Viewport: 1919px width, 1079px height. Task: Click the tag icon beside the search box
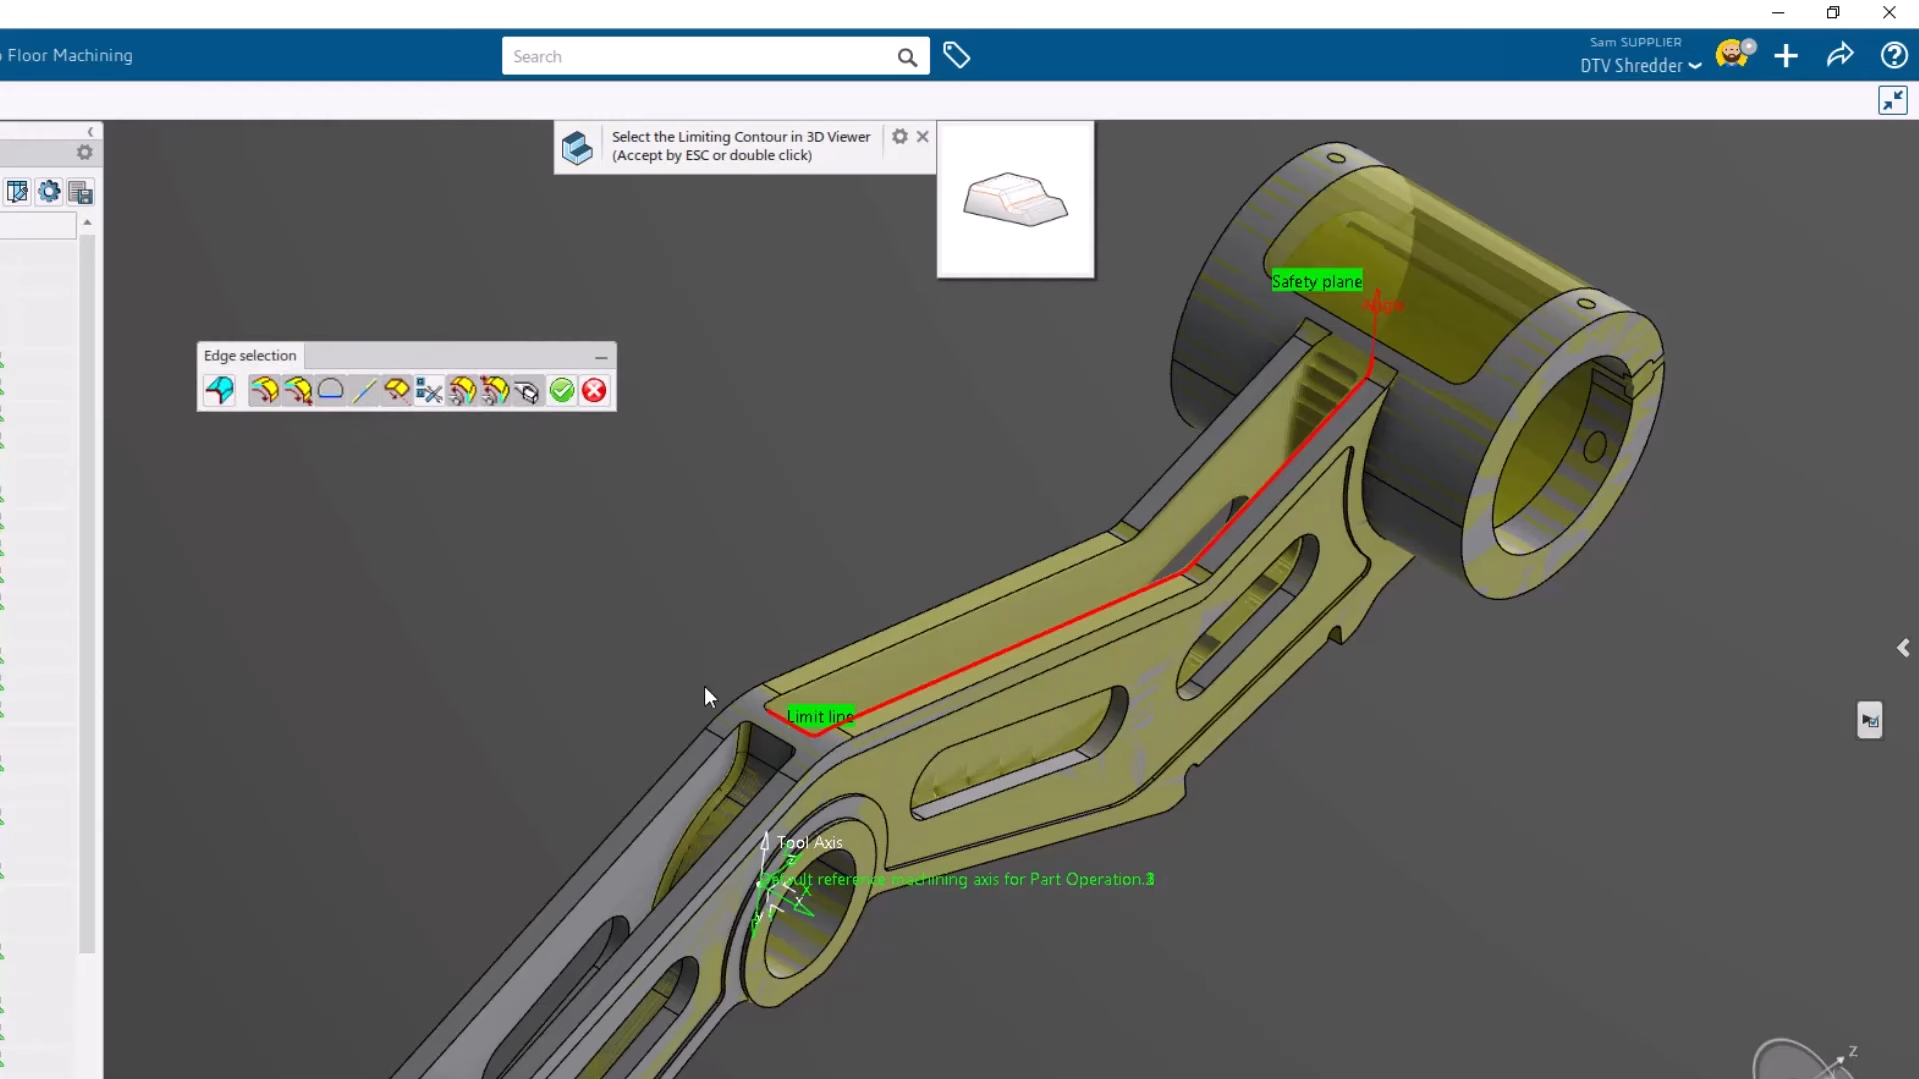957,56
